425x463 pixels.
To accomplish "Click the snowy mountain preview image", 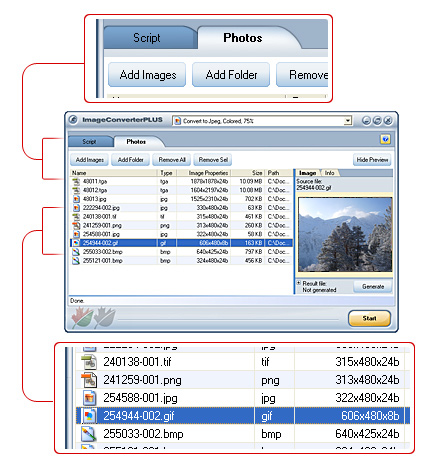I will coord(345,235).
